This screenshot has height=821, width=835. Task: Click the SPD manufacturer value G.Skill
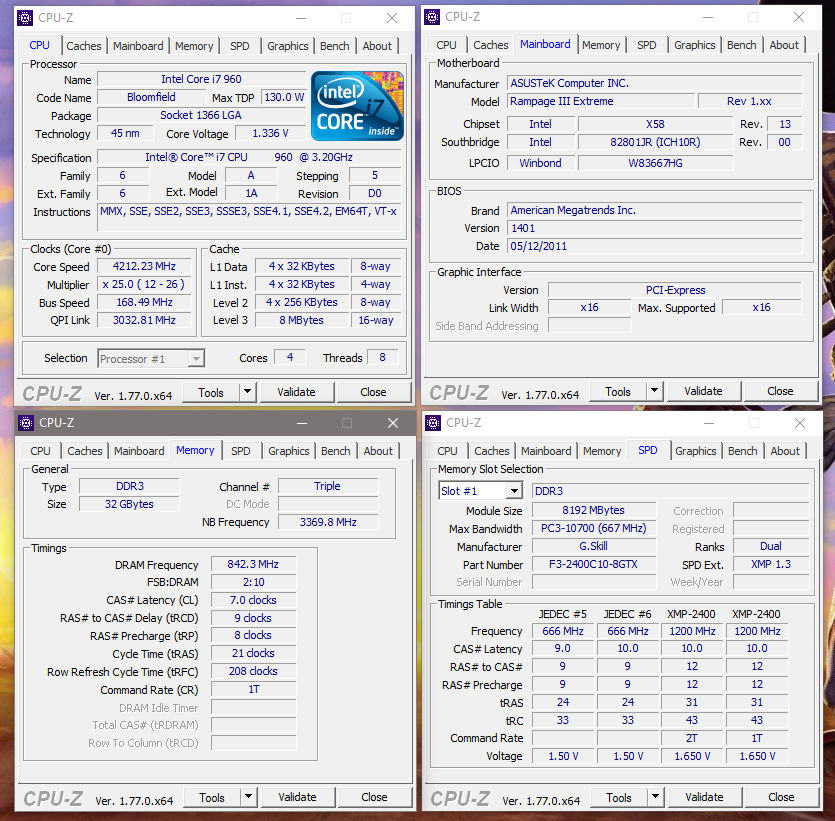[593, 546]
